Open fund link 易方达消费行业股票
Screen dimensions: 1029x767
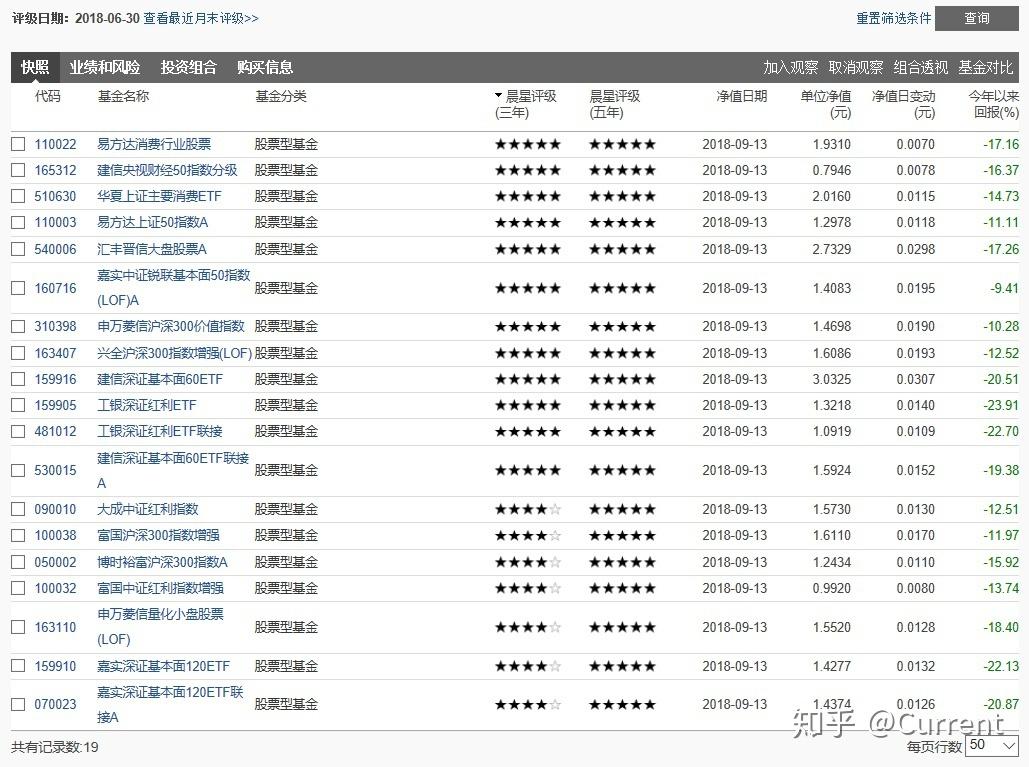(x=154, y=144)
